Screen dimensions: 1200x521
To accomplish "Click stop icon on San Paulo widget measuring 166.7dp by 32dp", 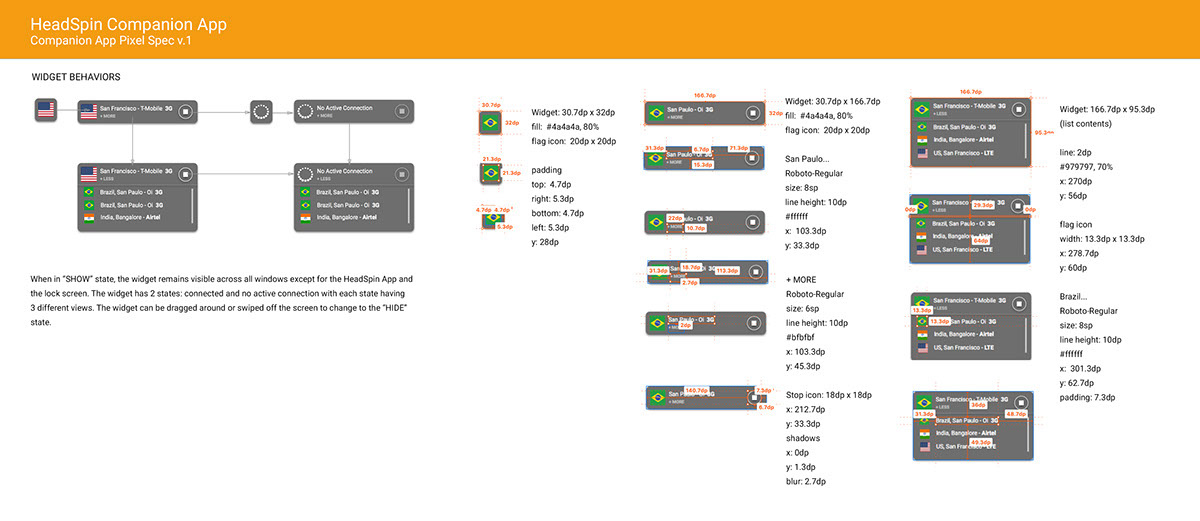I will tap(751, 113).
